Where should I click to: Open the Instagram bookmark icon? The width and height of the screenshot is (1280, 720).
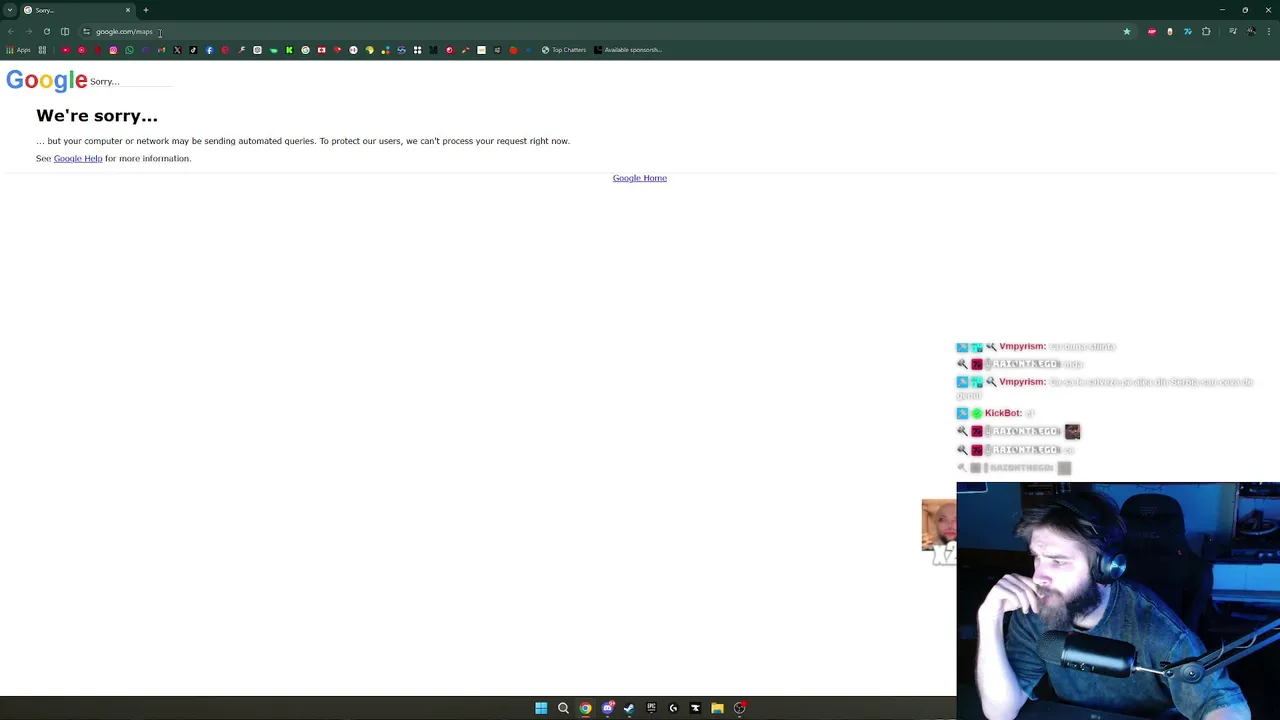[x=113, y=50]
